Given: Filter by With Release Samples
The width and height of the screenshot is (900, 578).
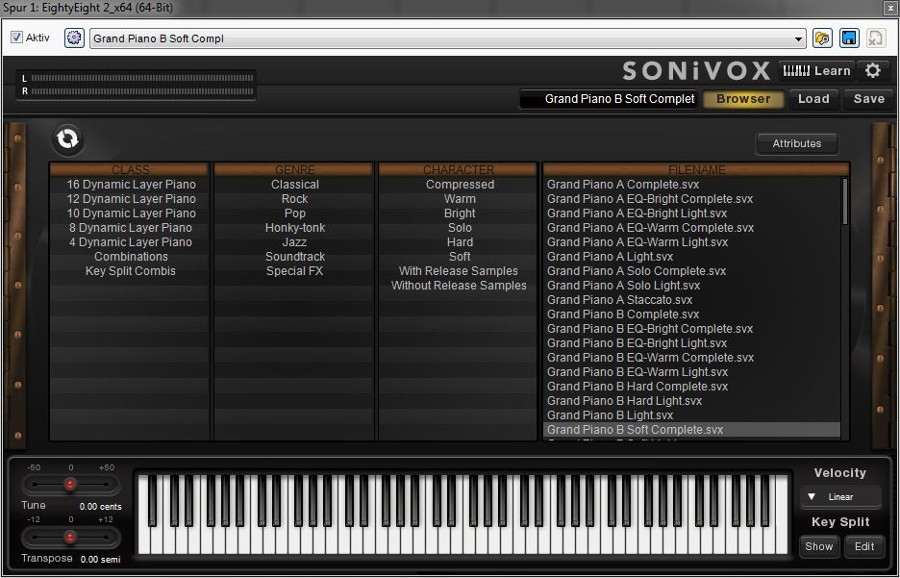Looking at the screenshot, I should tap(459, 271).
